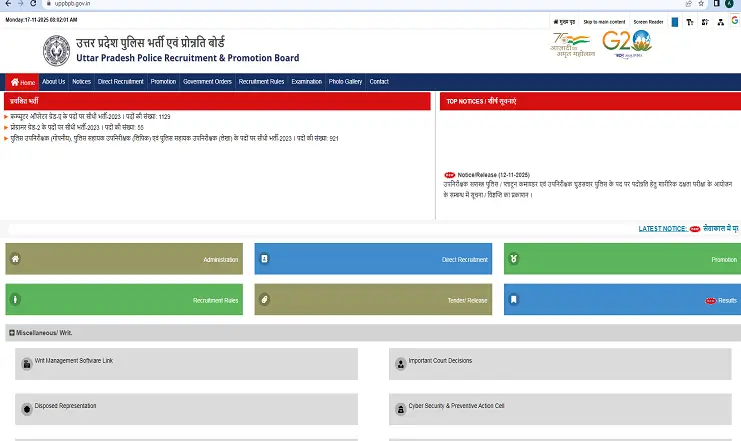
Task: Bookmark this page with star icon
Action: tap(701, 3)
